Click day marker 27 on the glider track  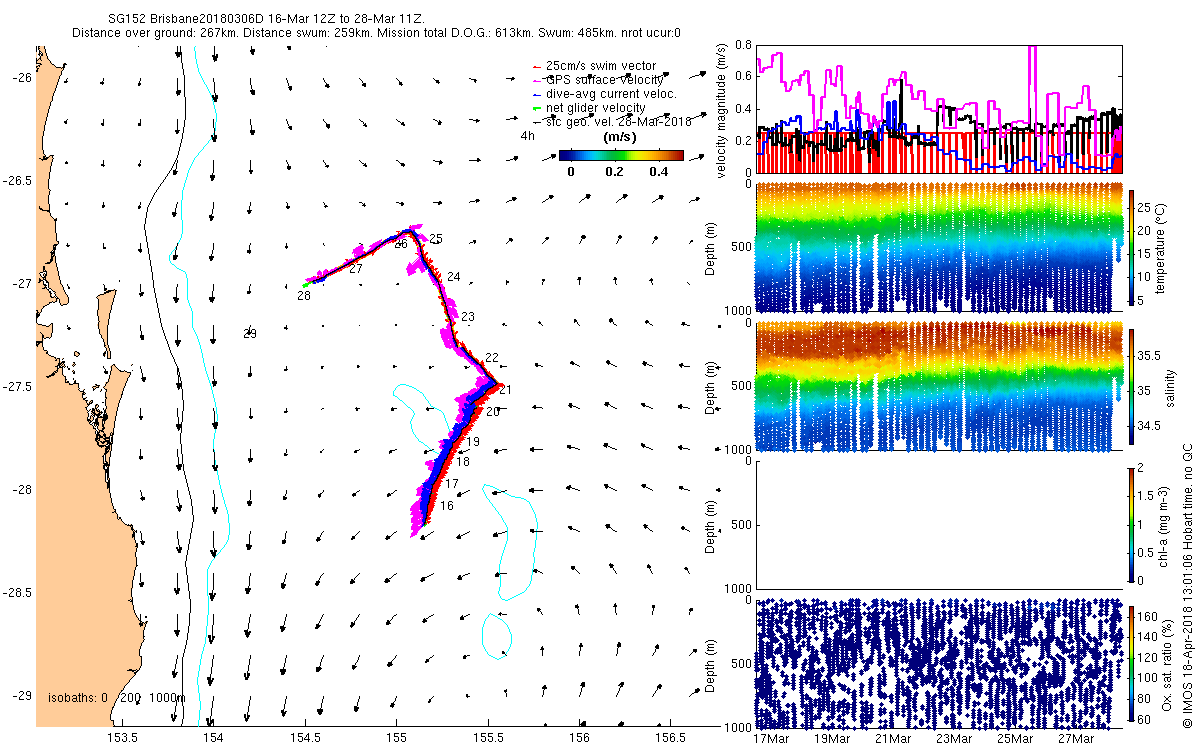356,270
